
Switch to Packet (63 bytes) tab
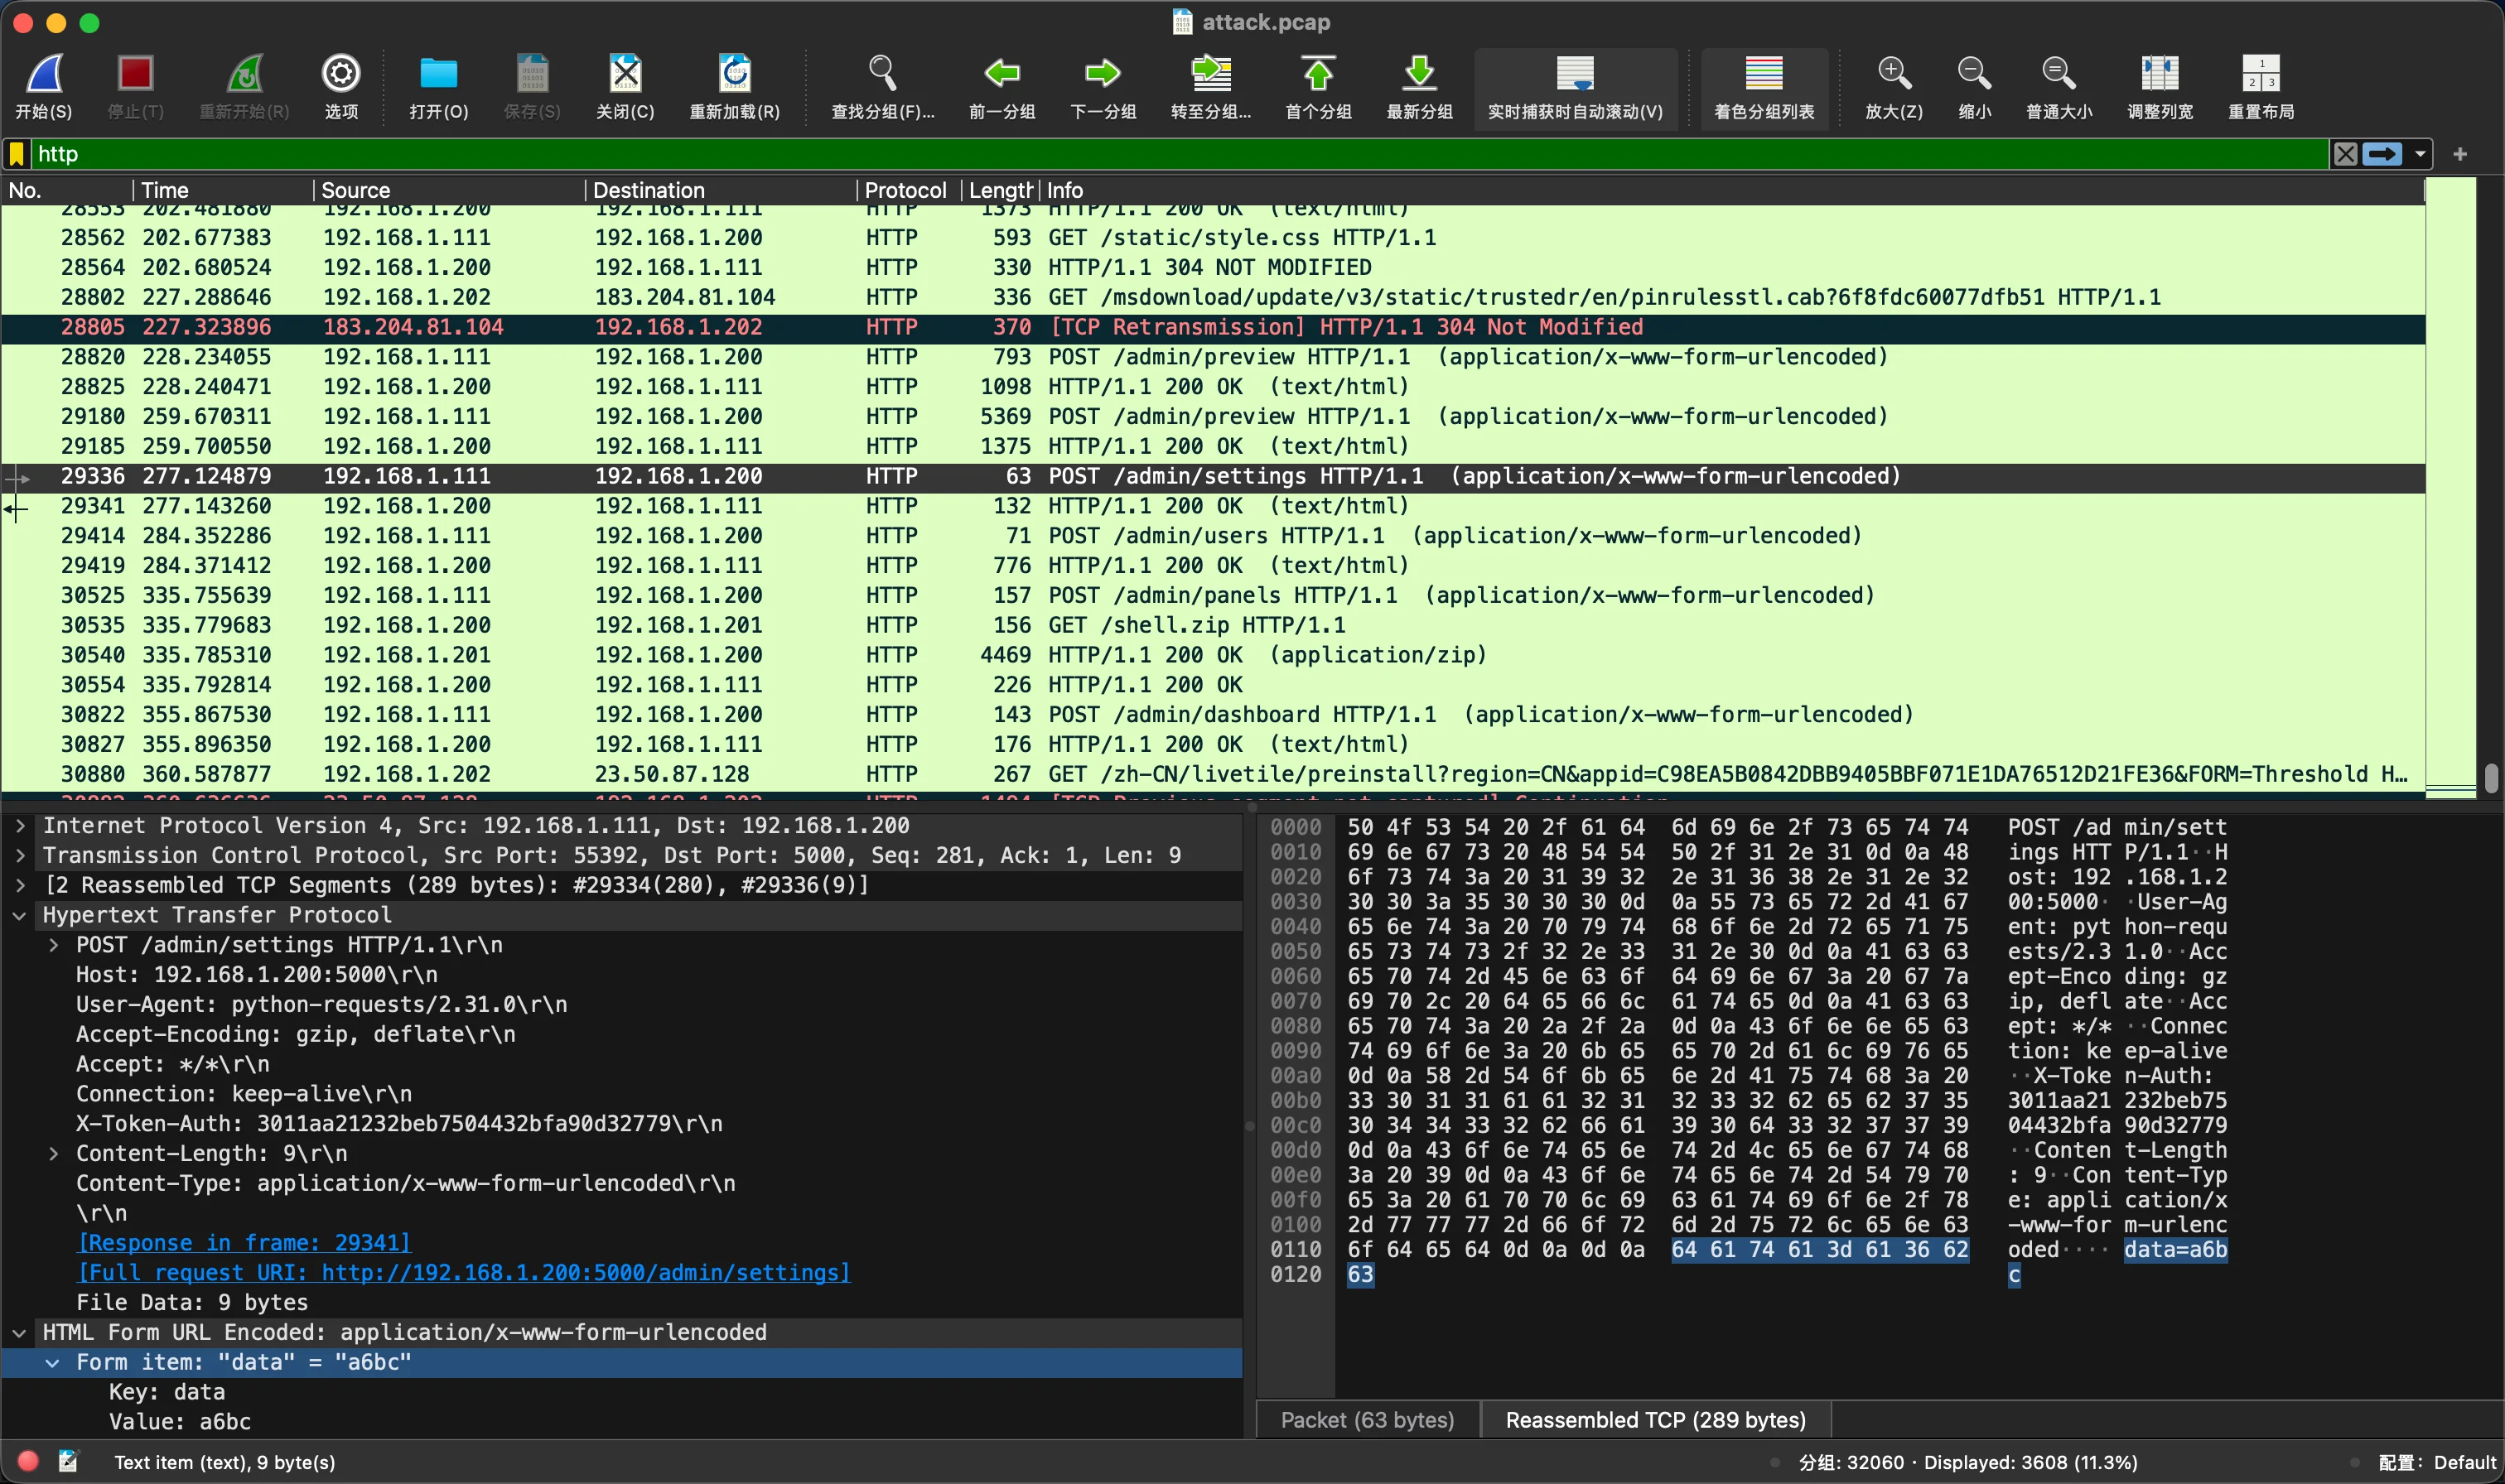[1367, 1420]
